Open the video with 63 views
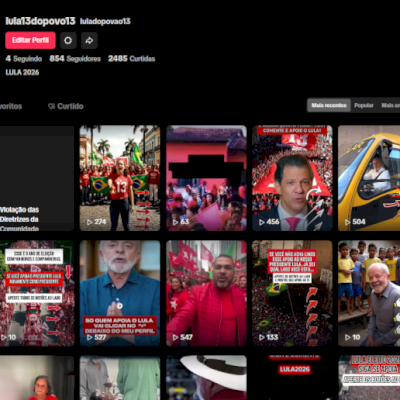The height and width of the screenshot is (400, 400). pyautogui.click(x=206, y=178)
